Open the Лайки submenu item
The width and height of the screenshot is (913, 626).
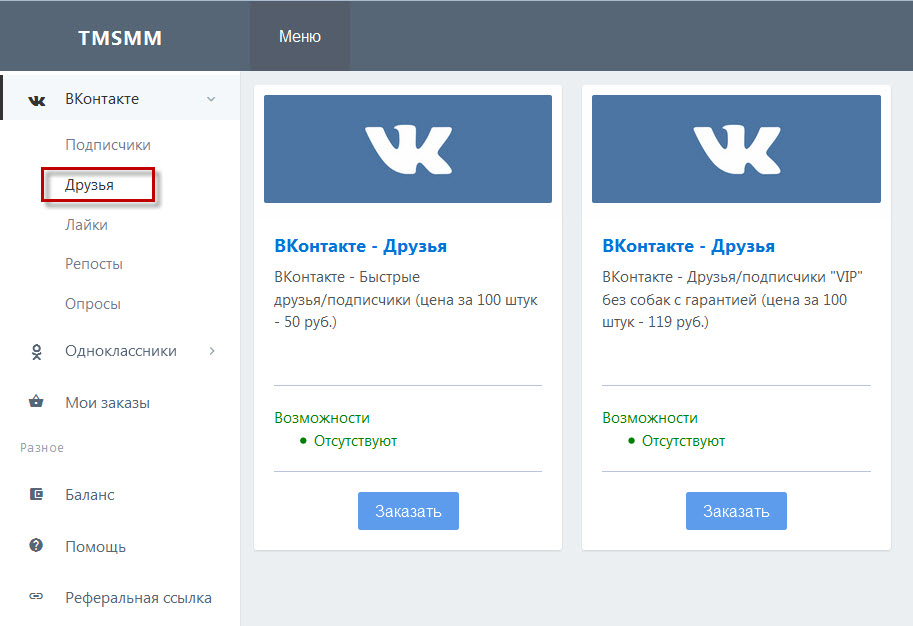86,225
